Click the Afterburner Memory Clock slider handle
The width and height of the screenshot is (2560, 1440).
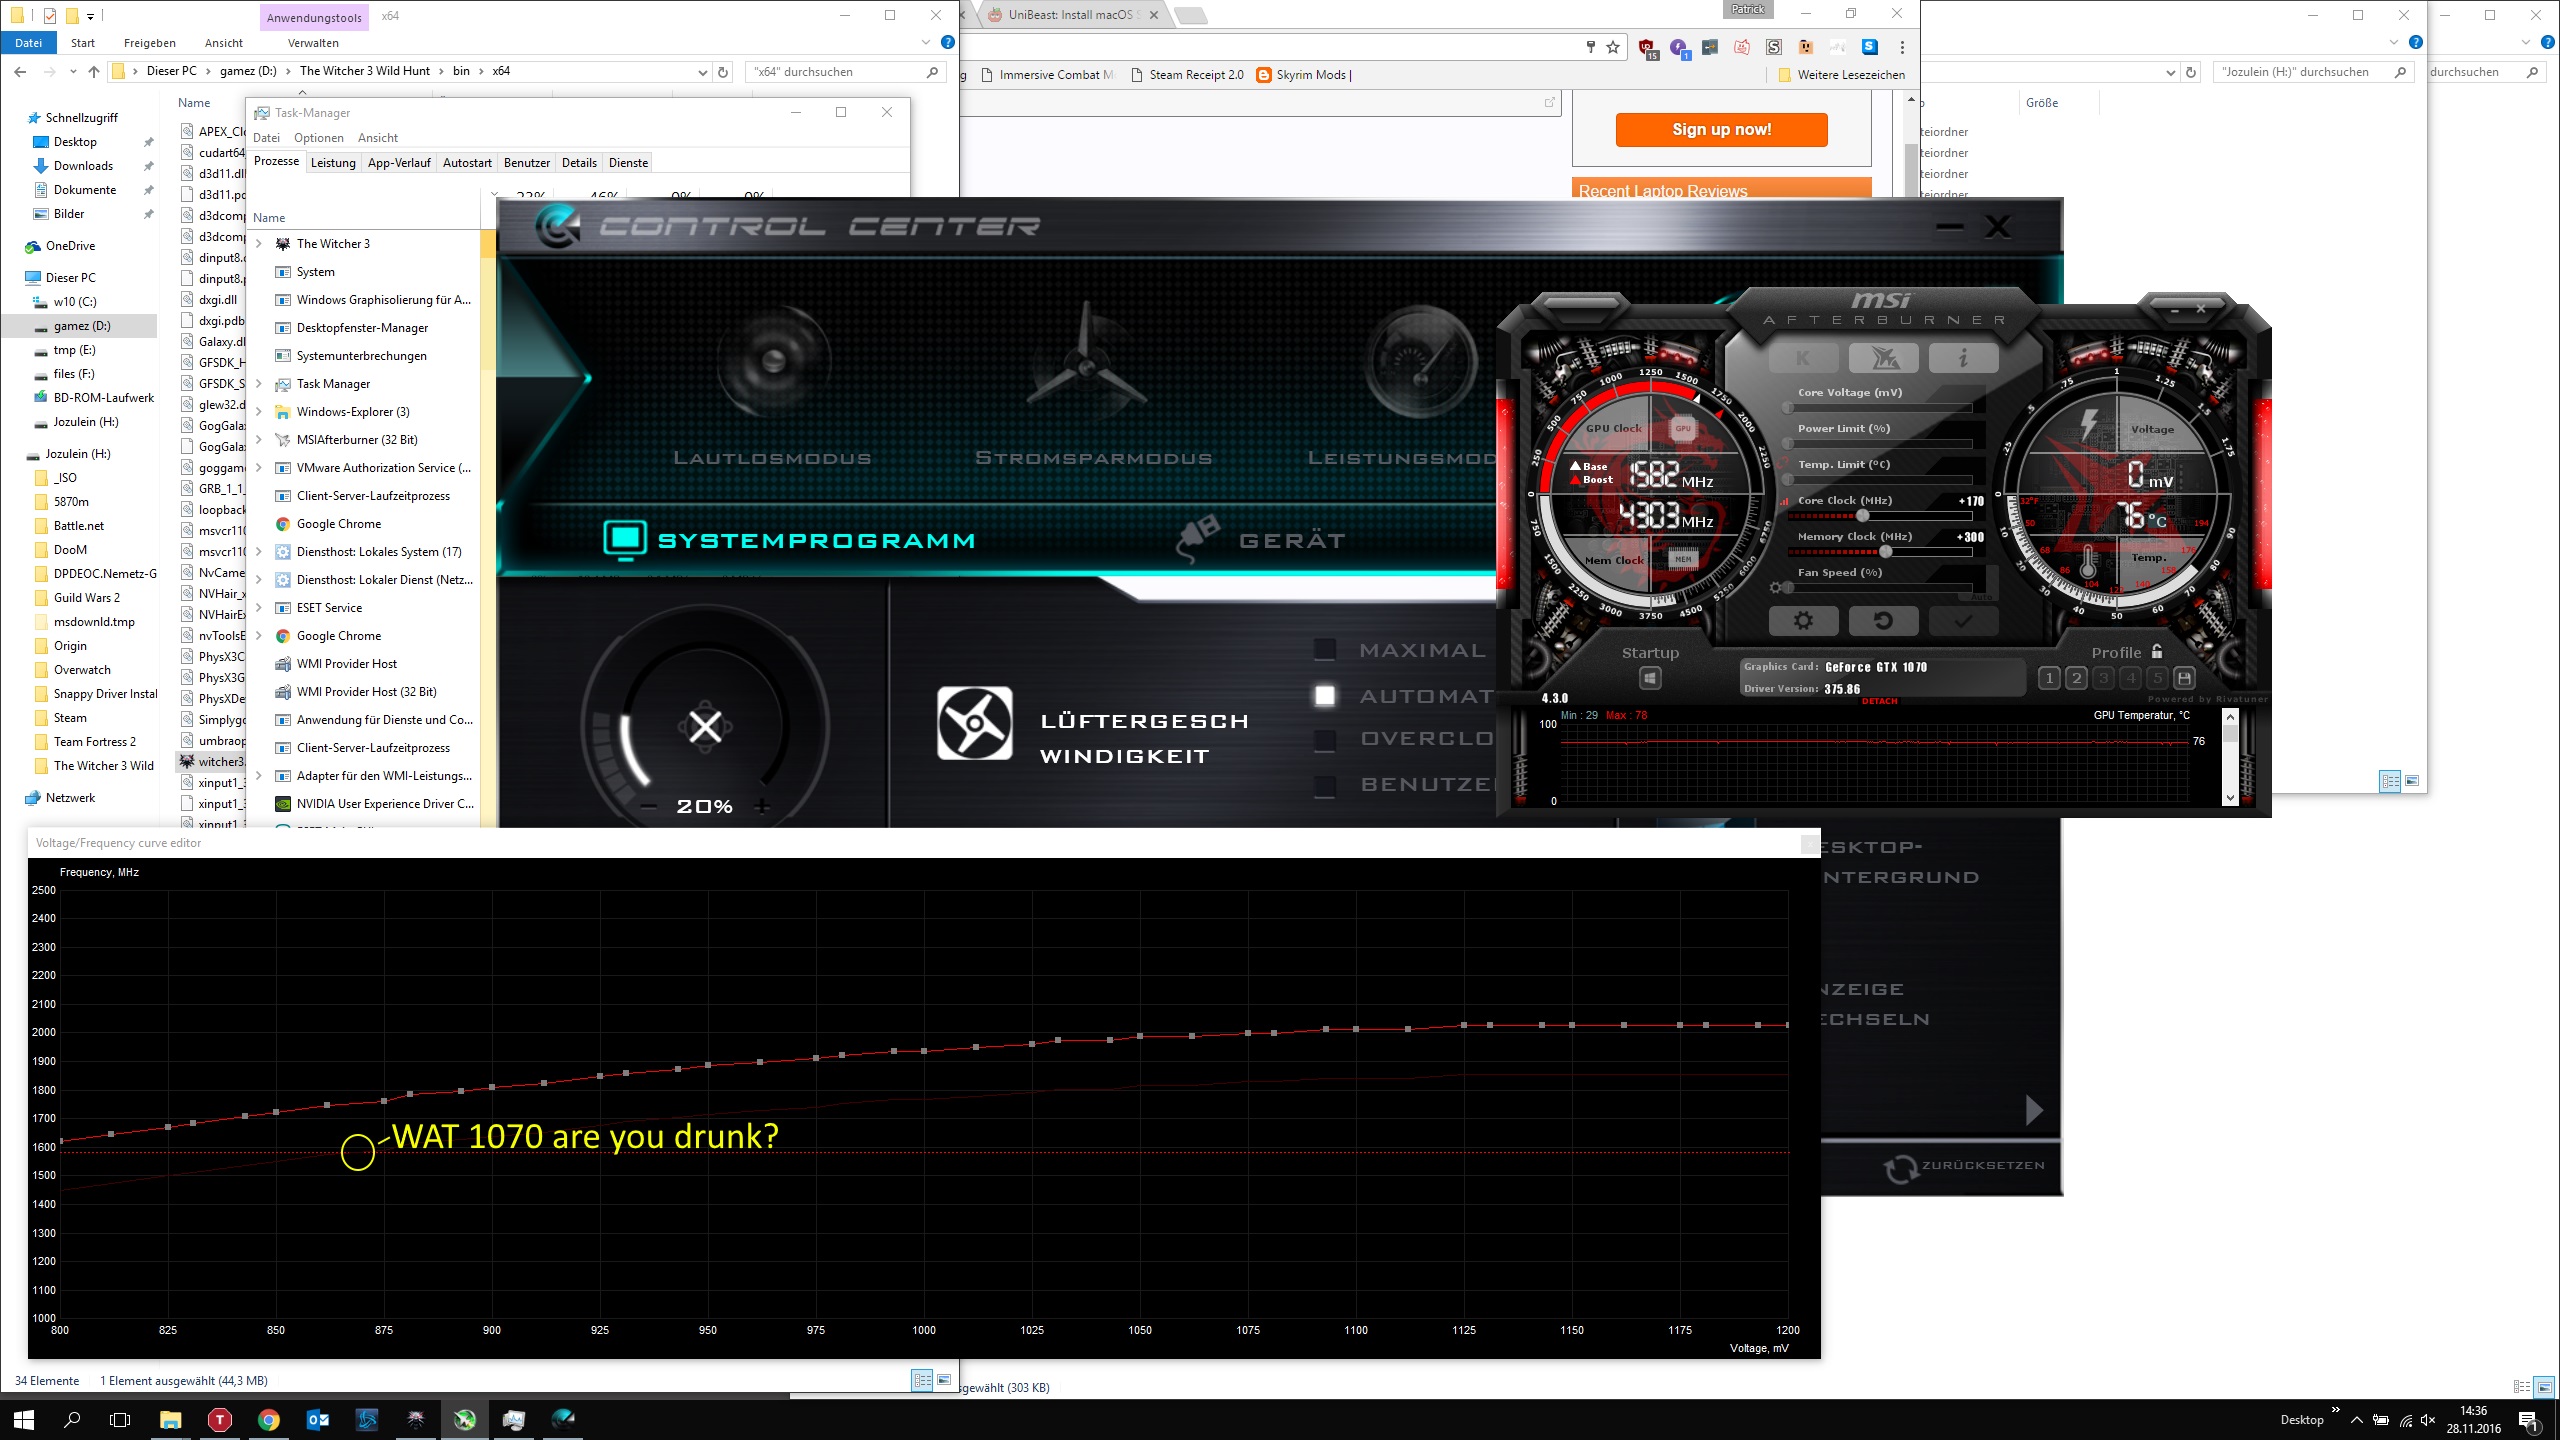click(x=1885, y=552)
